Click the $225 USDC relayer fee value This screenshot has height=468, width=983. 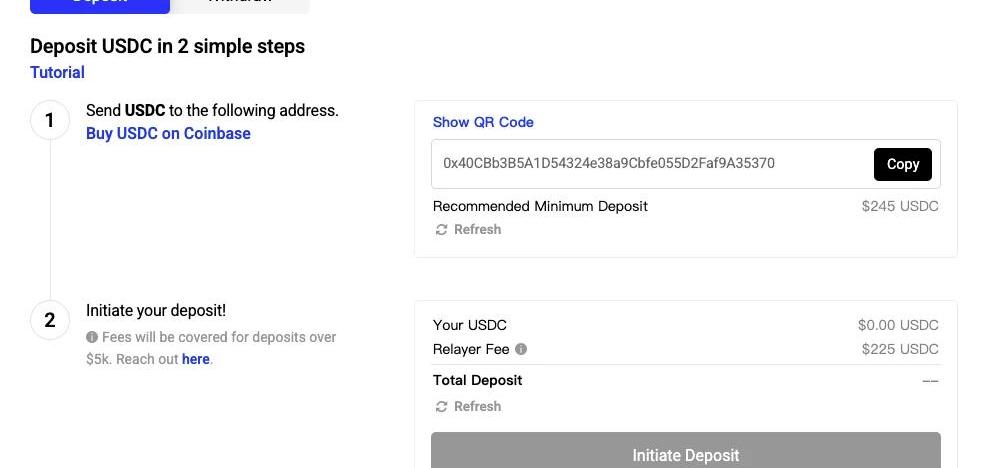point(900,349)
